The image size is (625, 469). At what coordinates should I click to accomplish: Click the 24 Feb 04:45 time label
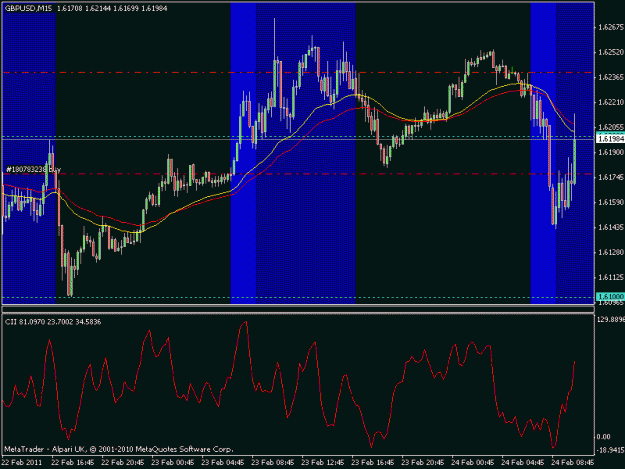point(522,463)
